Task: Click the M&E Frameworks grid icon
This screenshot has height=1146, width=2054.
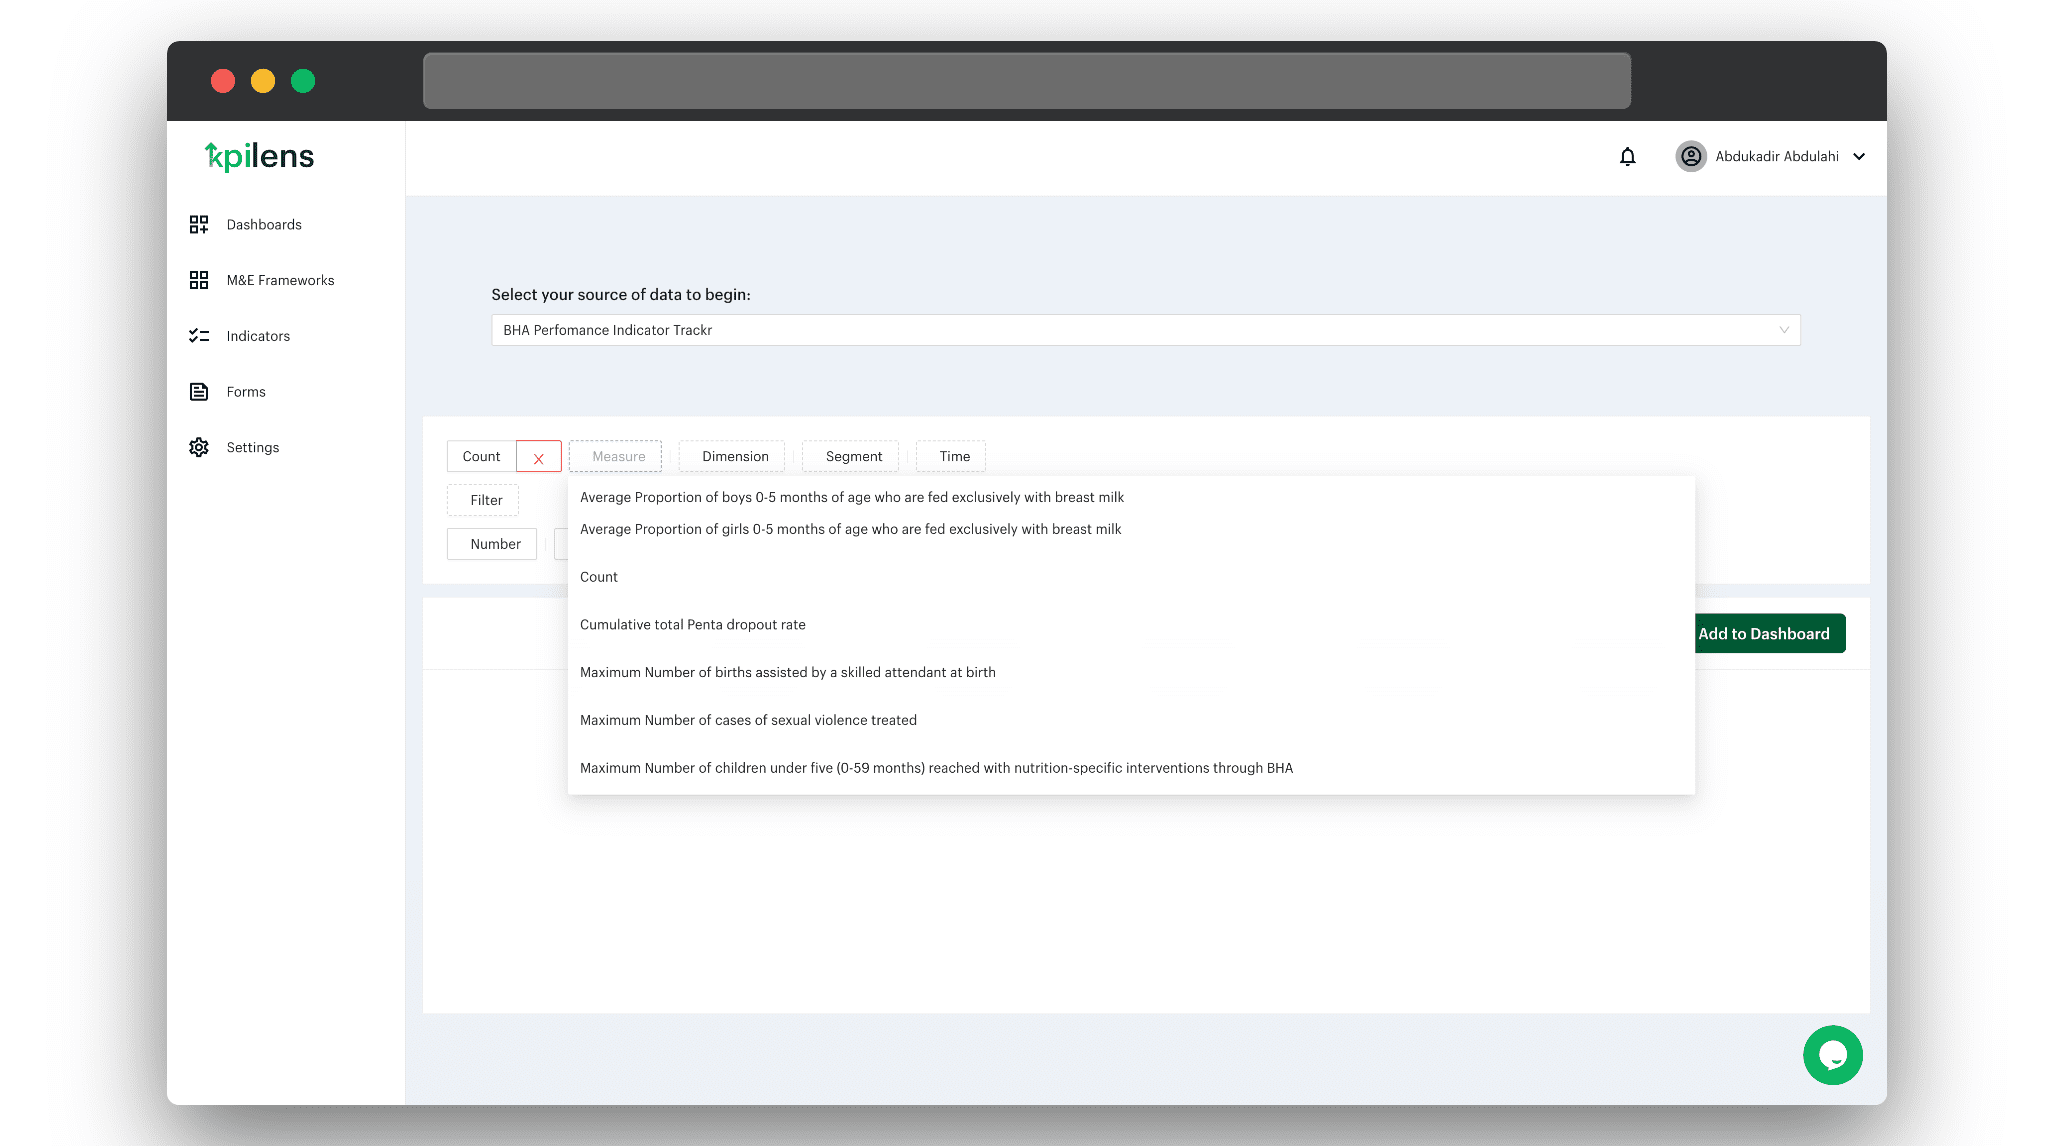Action: click(199, 280)
